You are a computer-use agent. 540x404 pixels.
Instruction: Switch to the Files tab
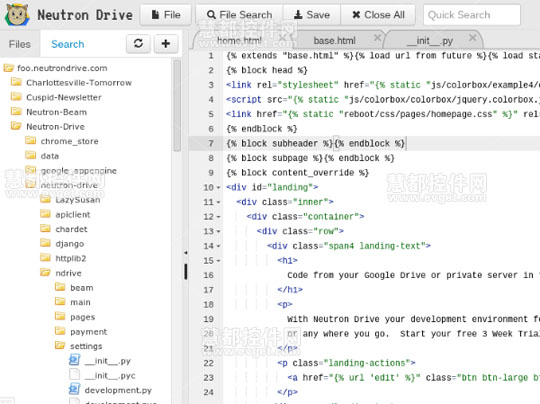point(20,44)
